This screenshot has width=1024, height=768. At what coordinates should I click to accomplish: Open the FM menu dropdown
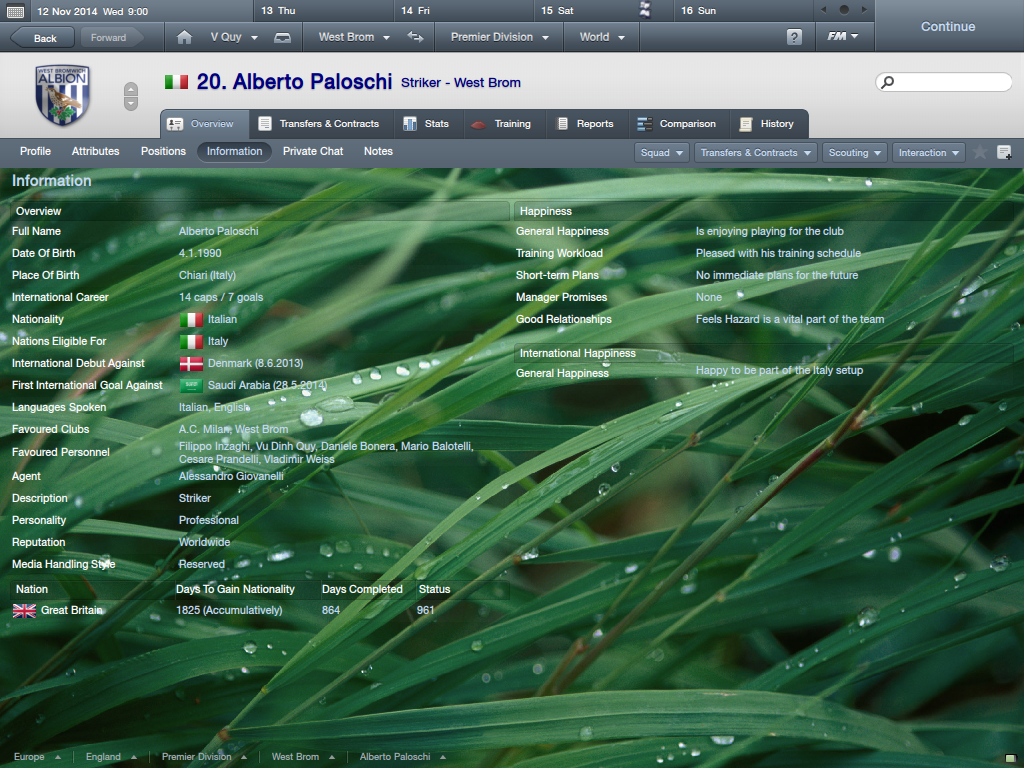pos(842,37)
